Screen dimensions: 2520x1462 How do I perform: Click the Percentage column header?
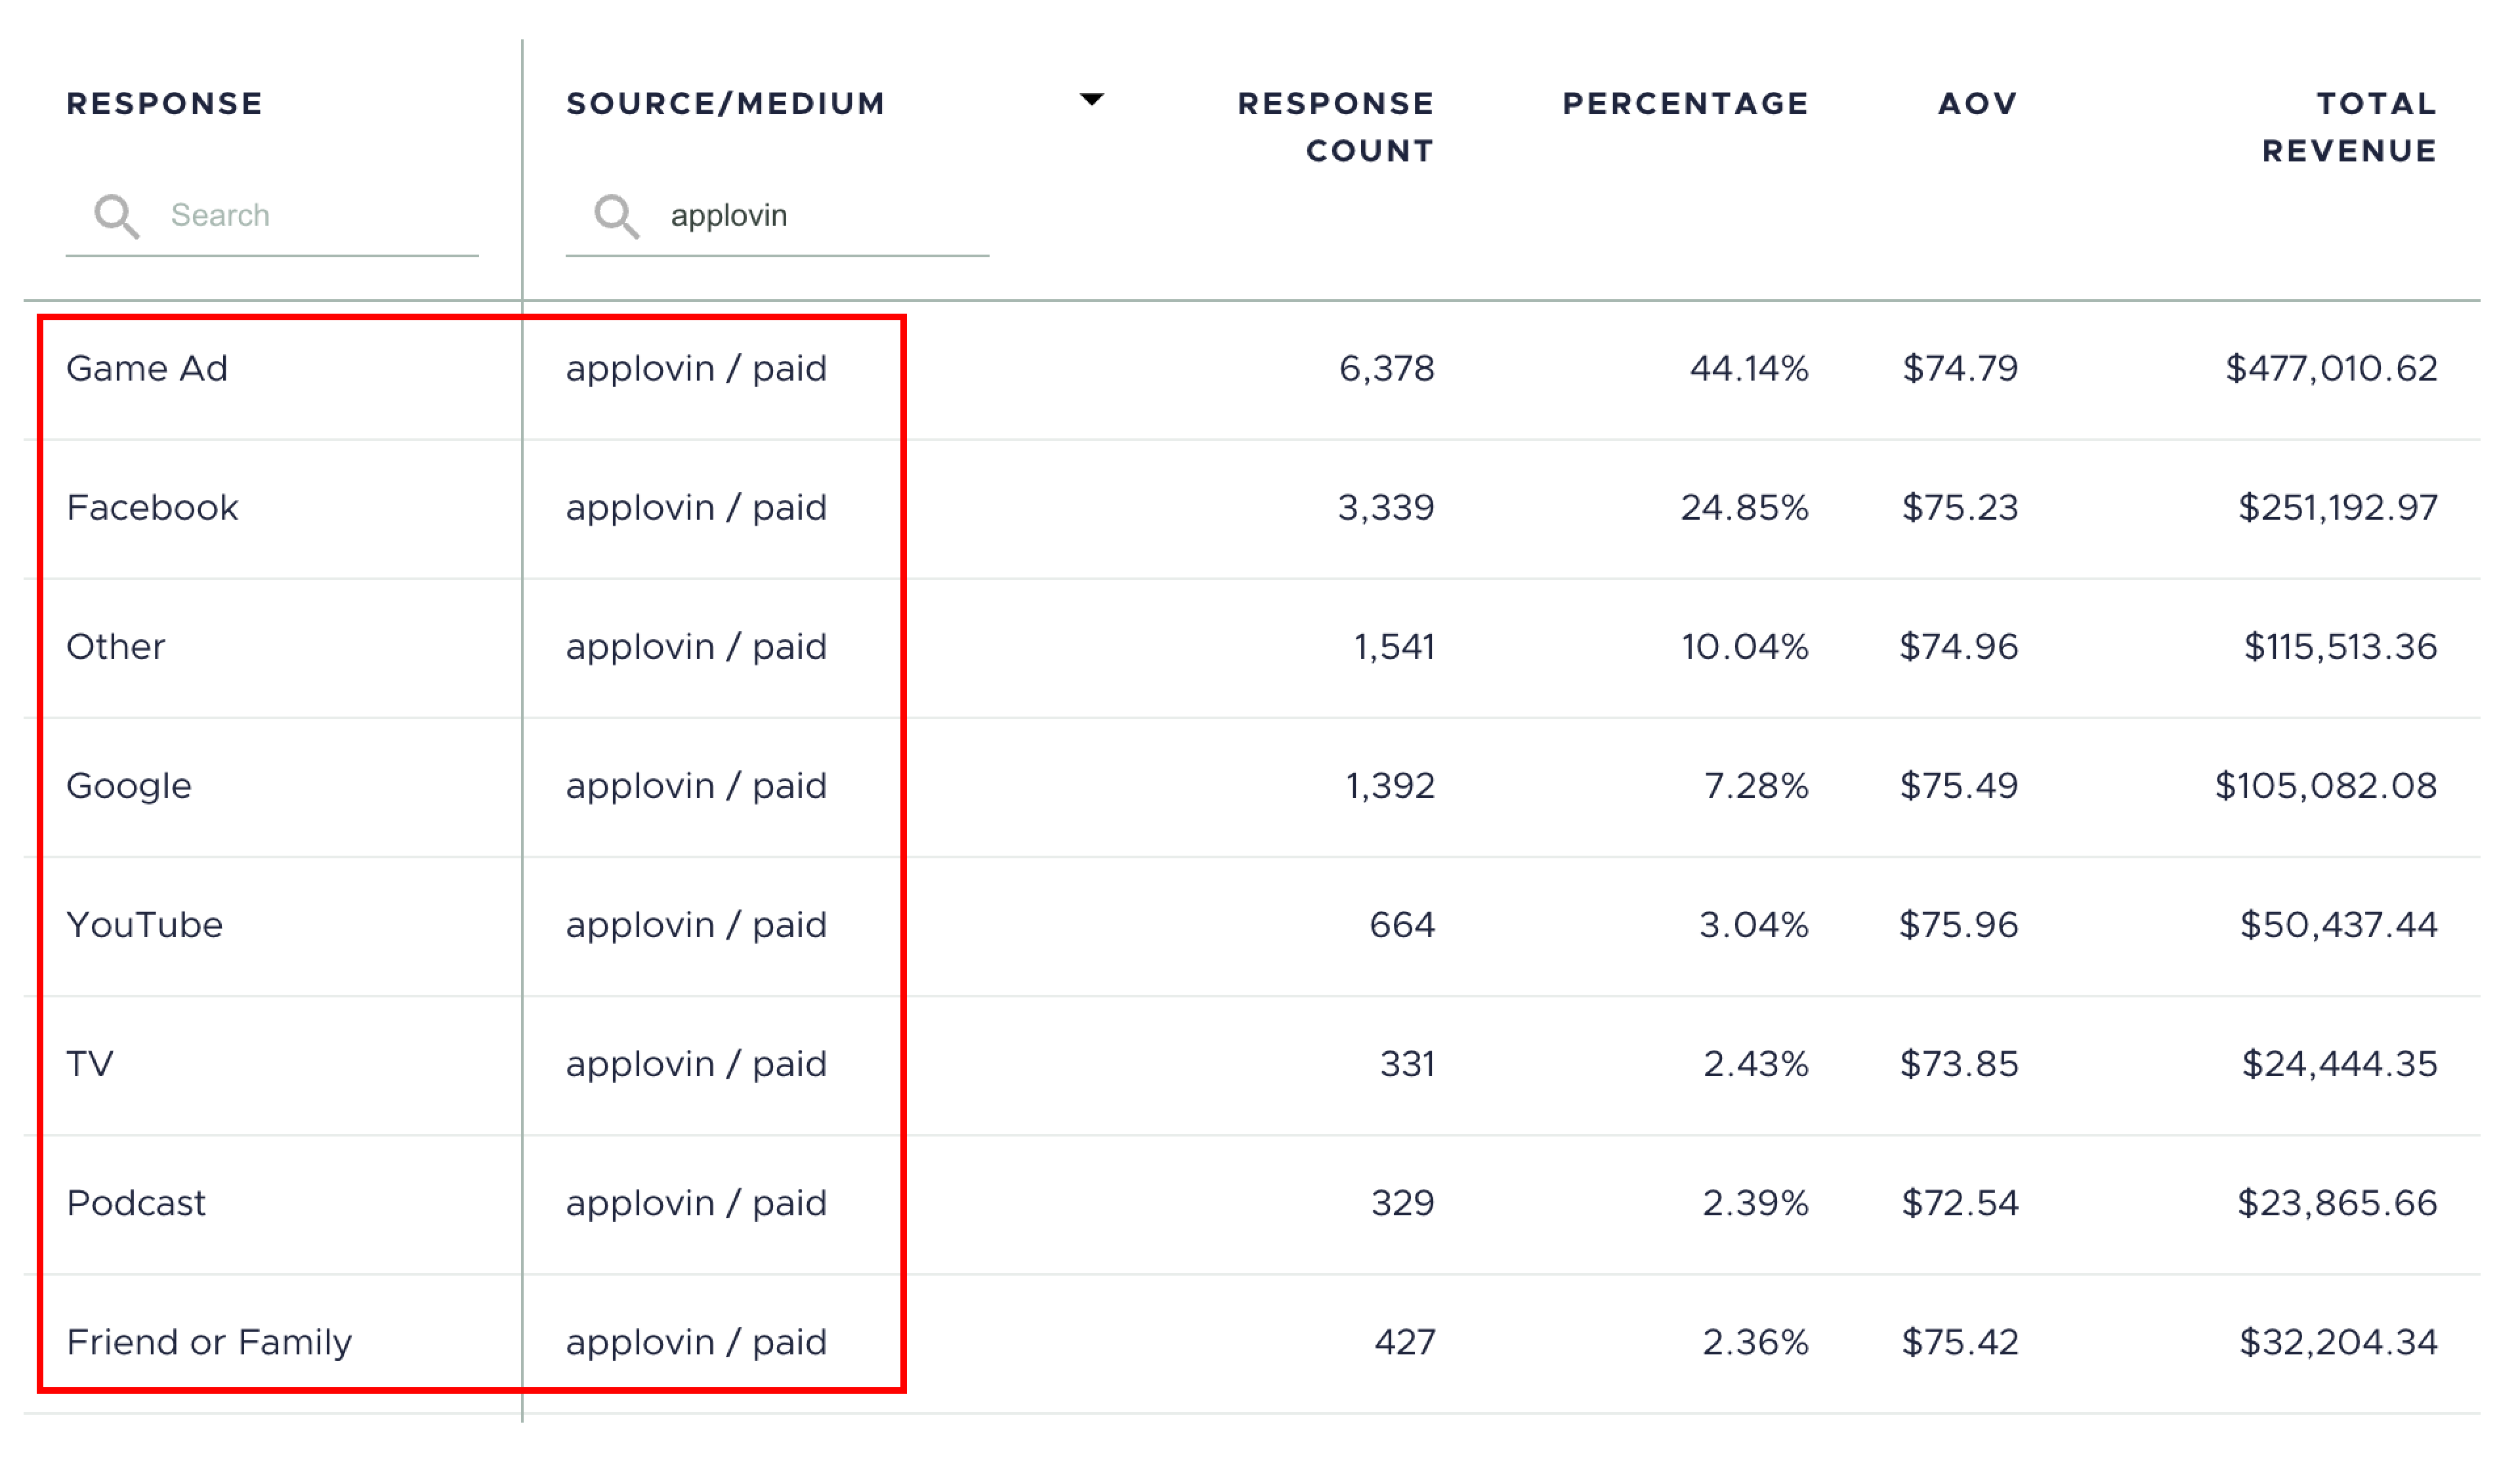point(1686,103)
